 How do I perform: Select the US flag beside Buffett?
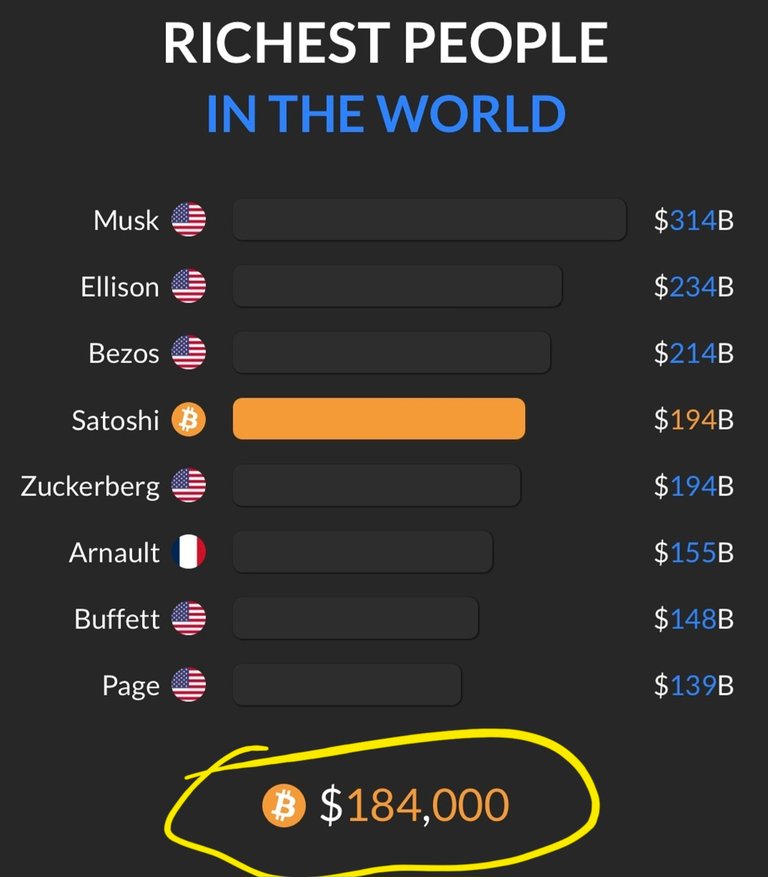coord(189,618)
